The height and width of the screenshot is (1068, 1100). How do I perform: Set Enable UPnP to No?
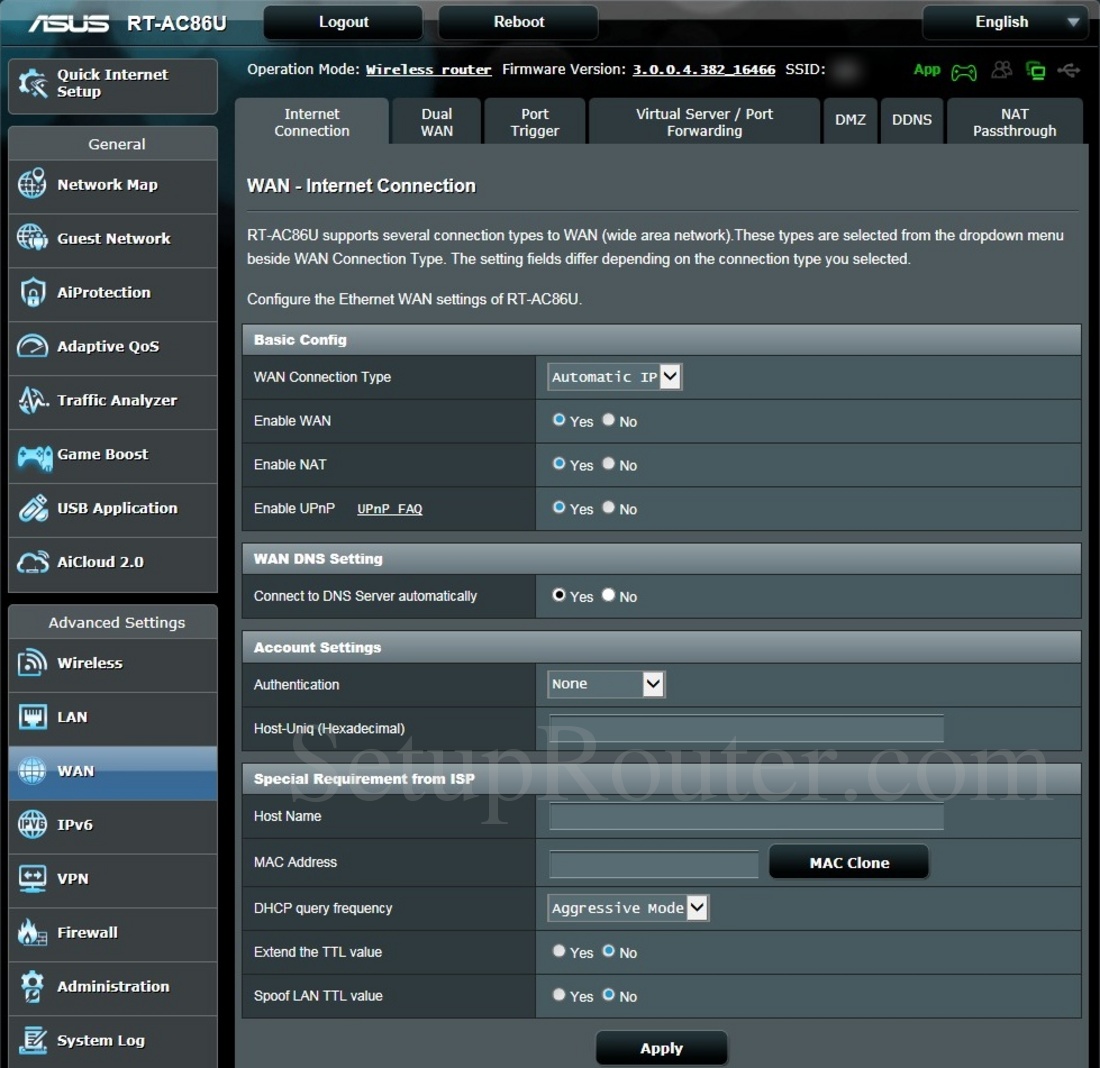[608, 508]
